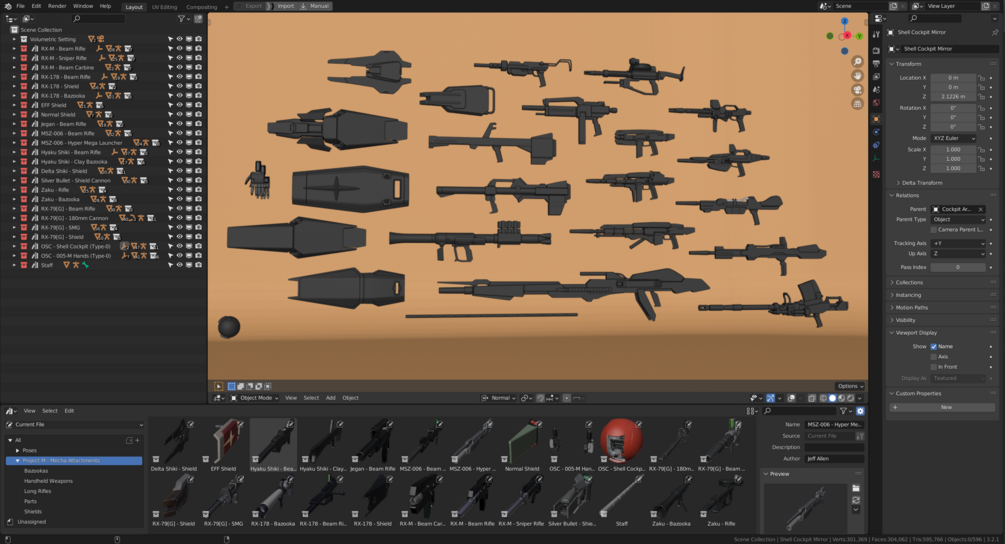Click load custom preview folder icon

[856, 488]
